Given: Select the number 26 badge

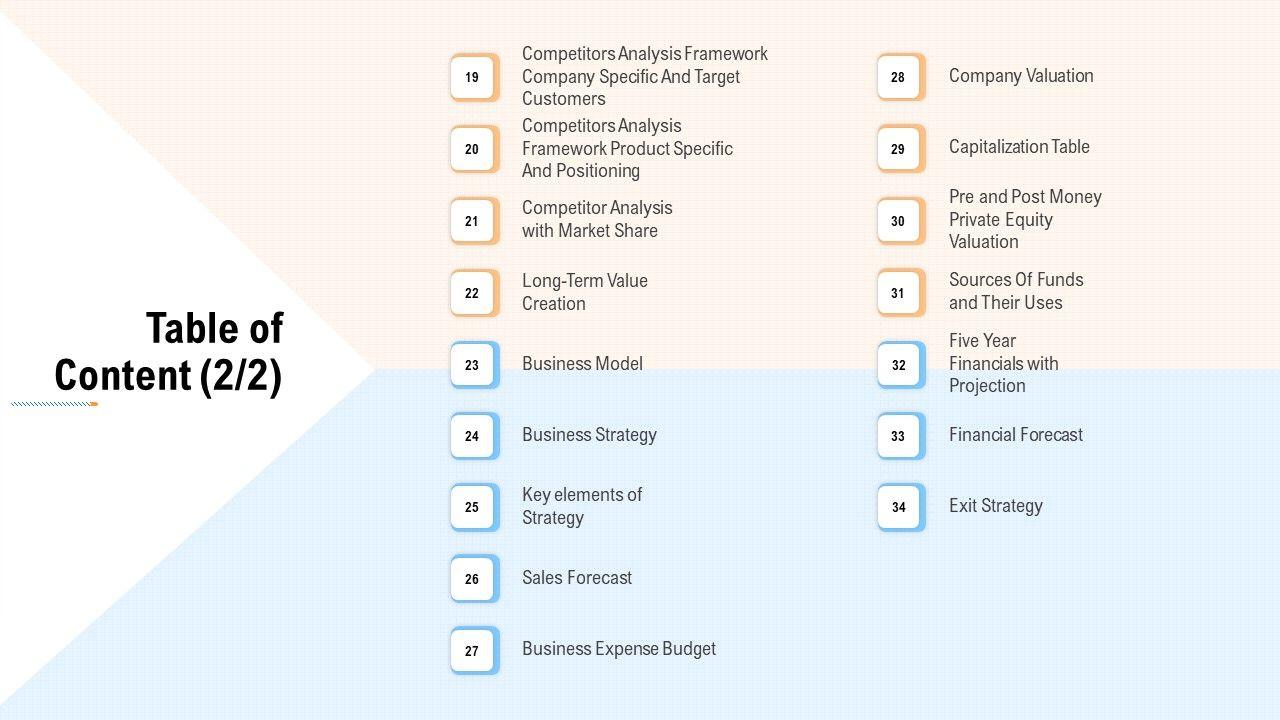Looking at the screenshot, I should pyautogui.click(x=472, y=579).
